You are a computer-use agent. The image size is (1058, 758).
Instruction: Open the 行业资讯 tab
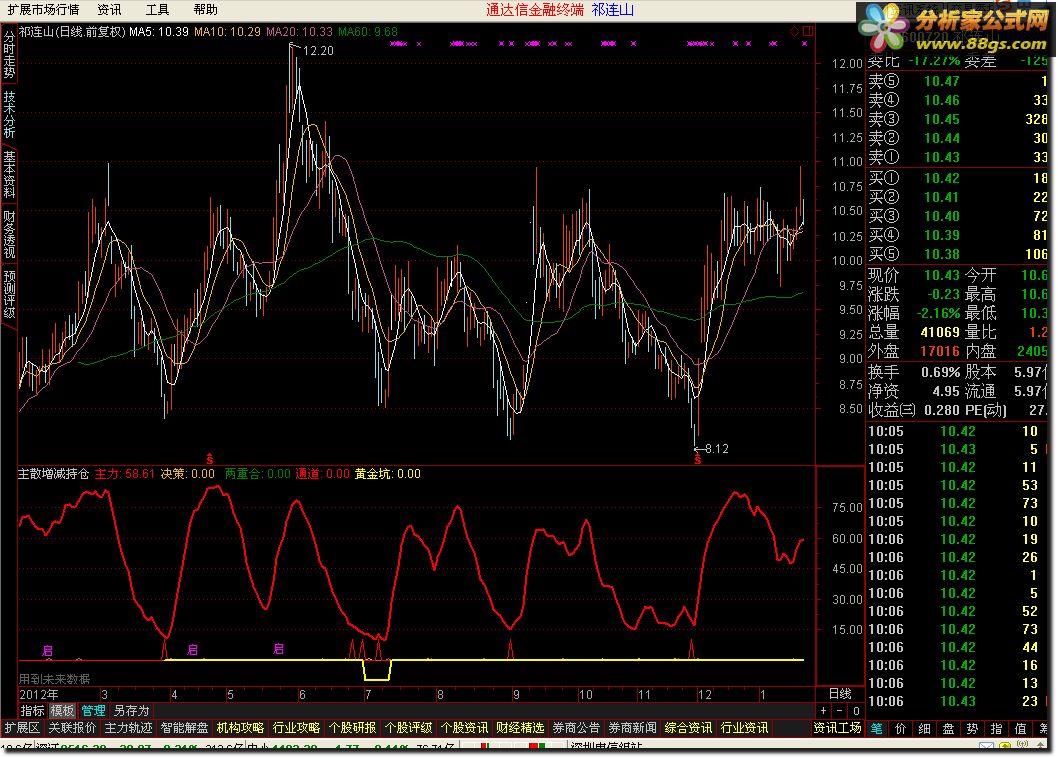[x=744, y=728]
